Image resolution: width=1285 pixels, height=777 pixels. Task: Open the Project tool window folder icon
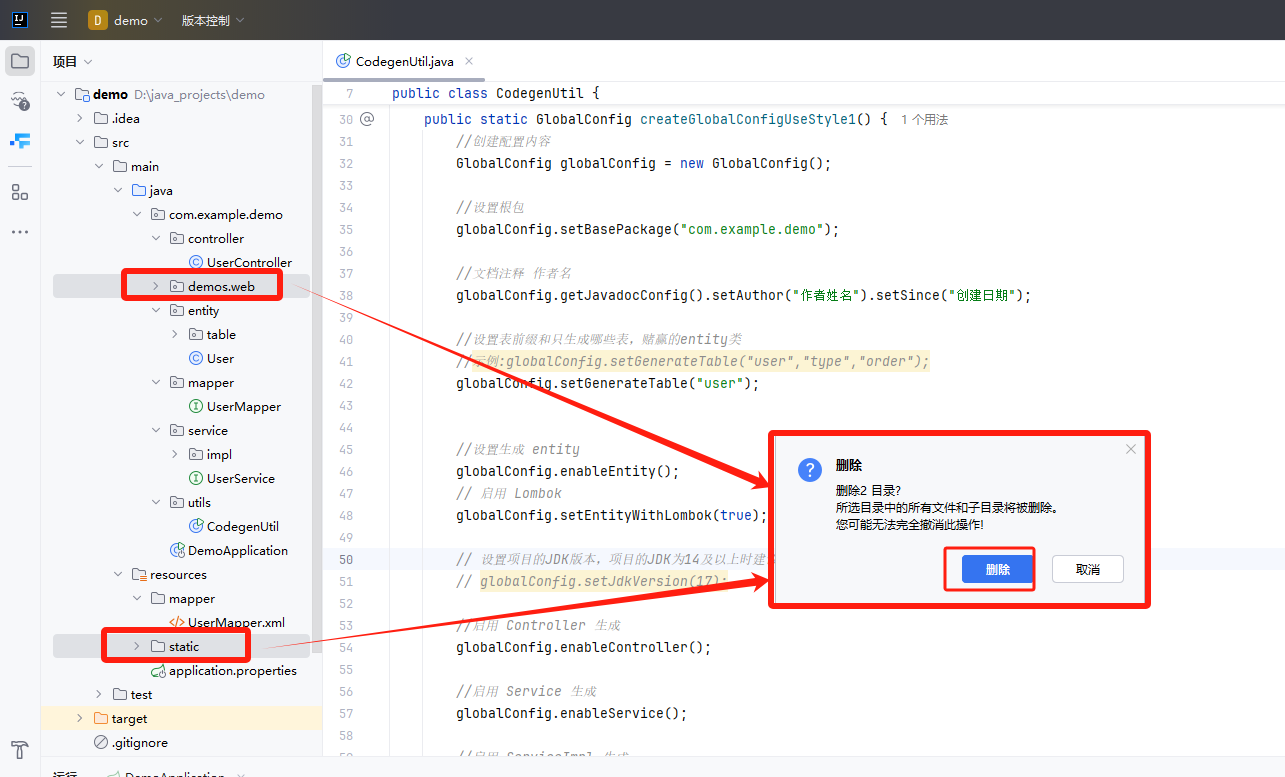(x=20, y=61)
